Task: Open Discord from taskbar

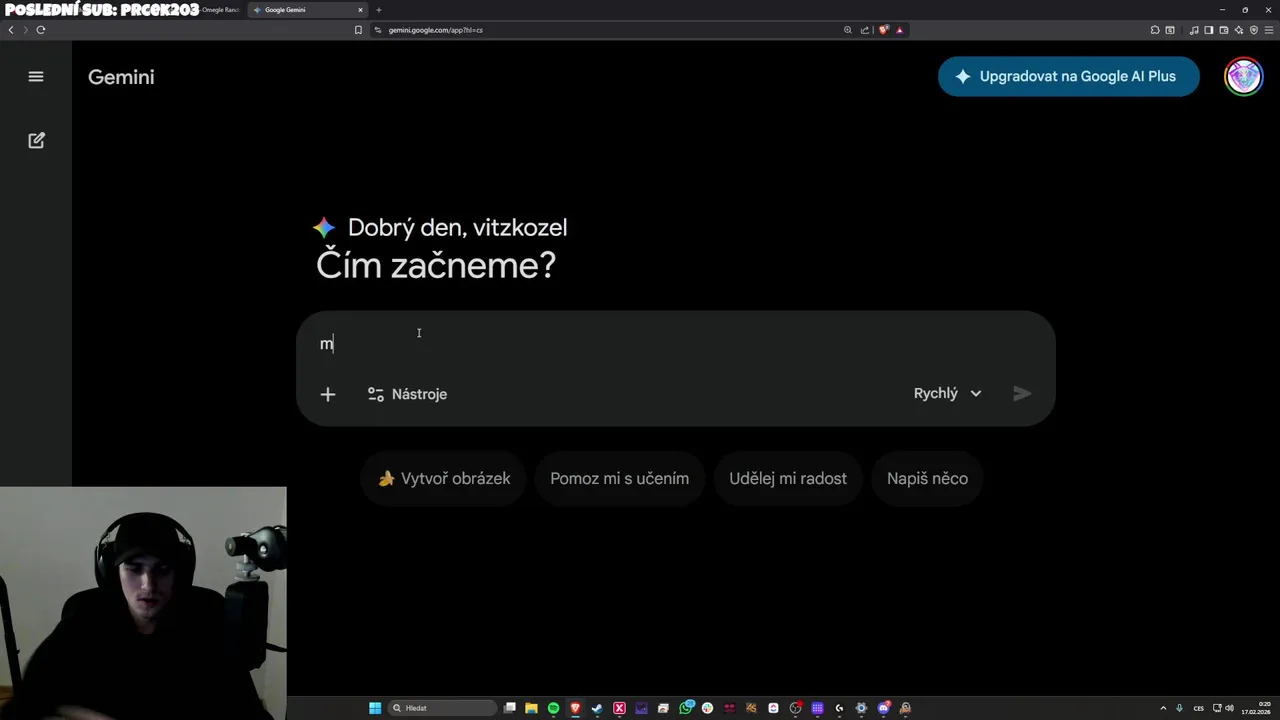Action: [884, 708]
